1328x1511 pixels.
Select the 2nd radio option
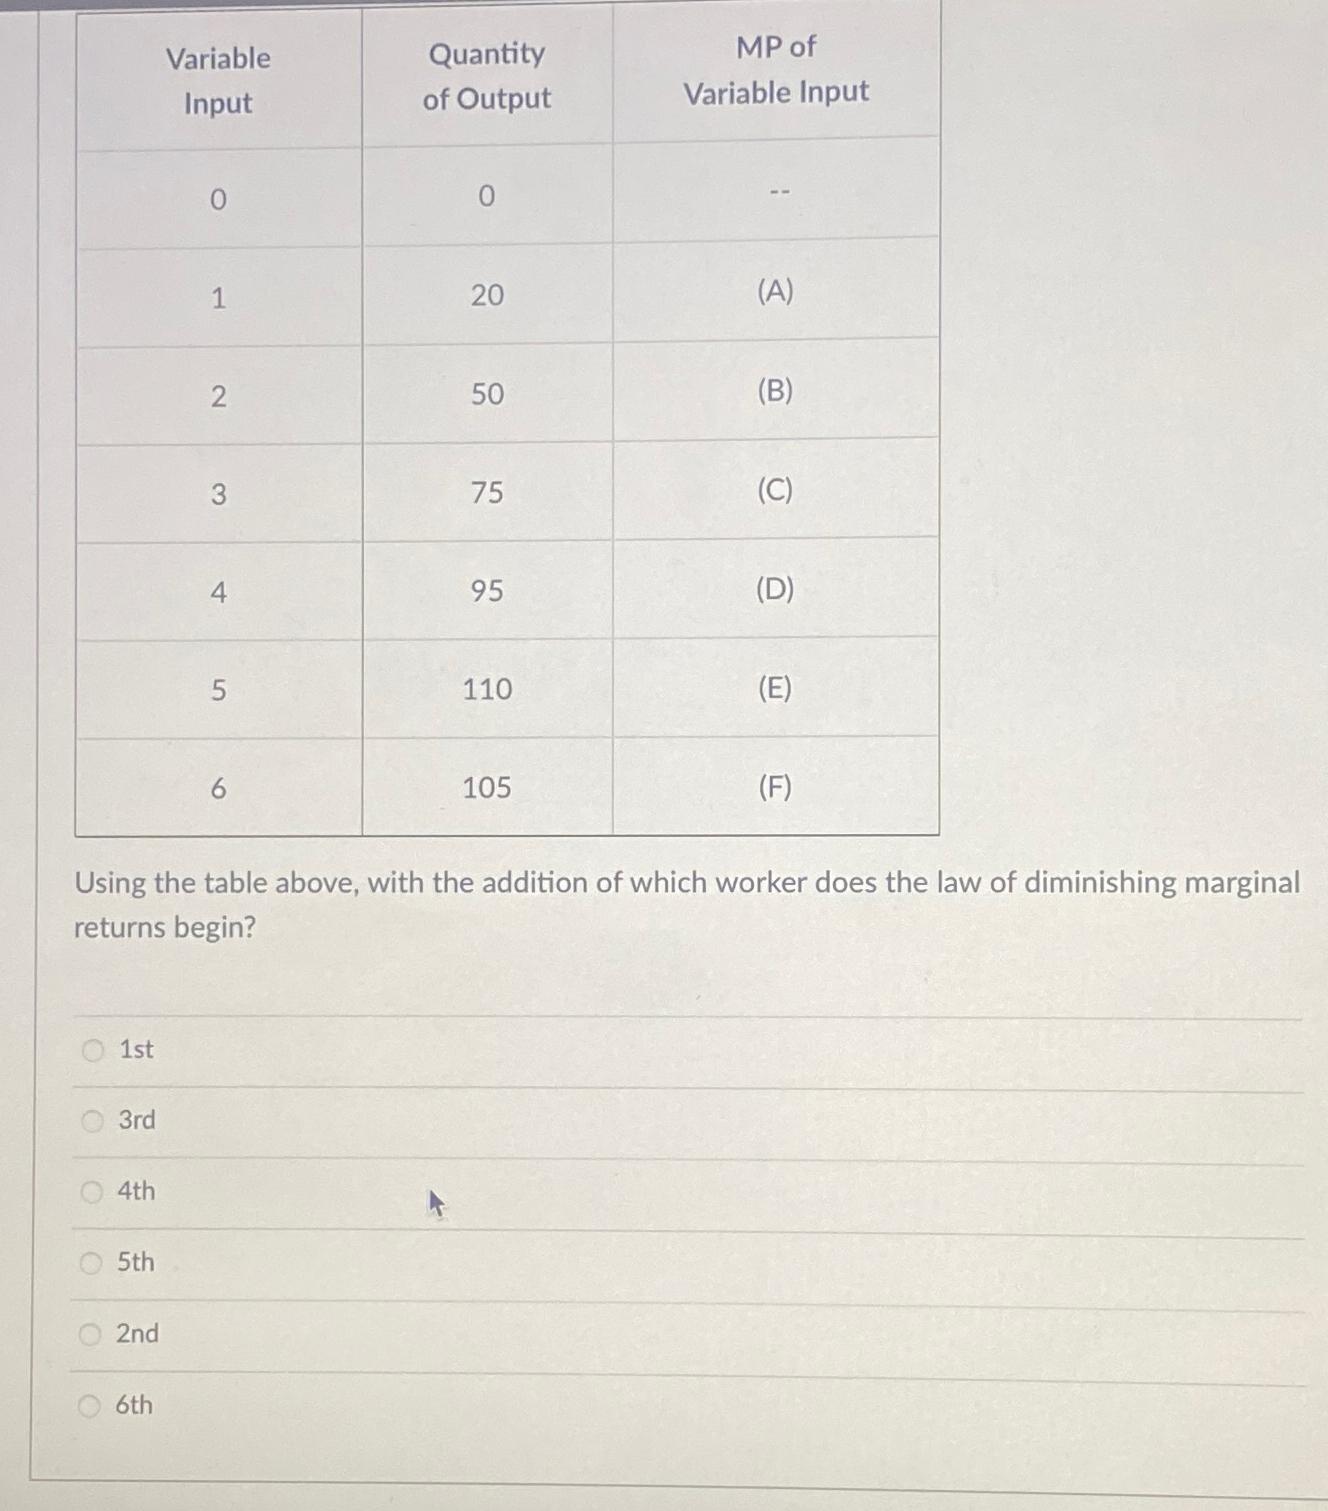(91, 1333)
